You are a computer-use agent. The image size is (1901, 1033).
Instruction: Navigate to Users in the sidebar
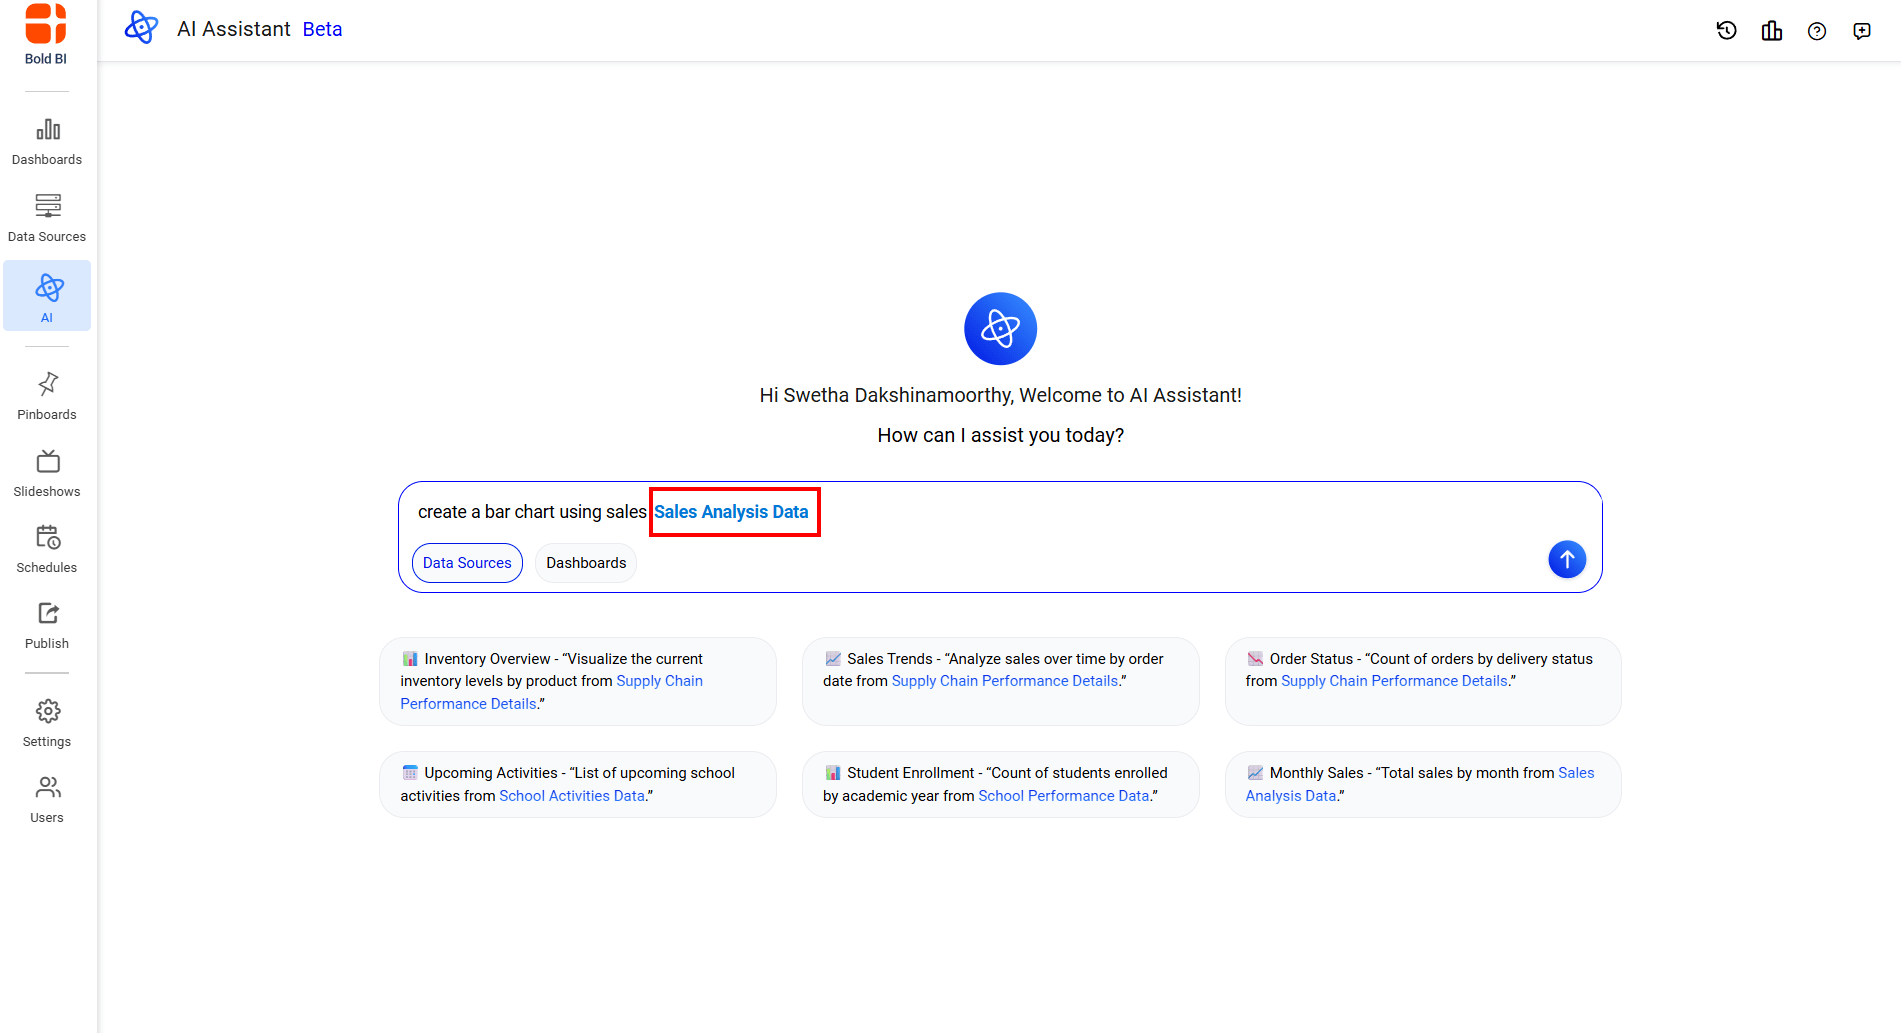47,799
